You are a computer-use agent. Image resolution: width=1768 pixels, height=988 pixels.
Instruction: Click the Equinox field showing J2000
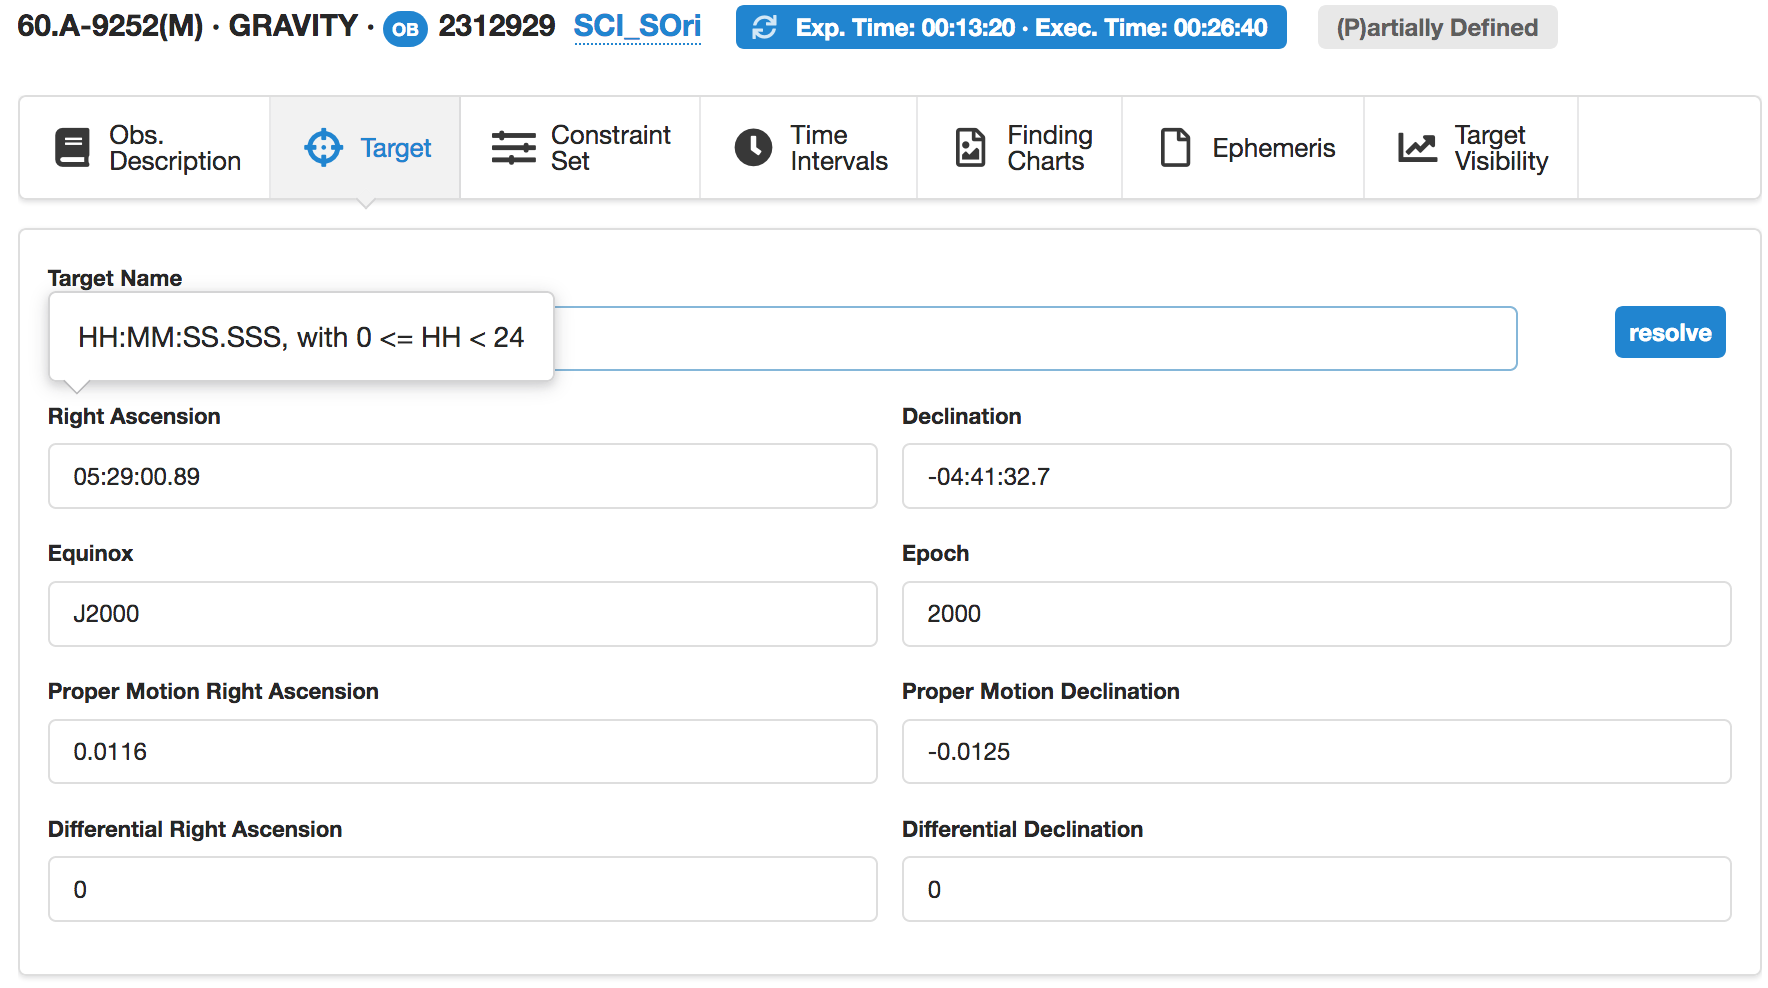click(x=462, y=614)
